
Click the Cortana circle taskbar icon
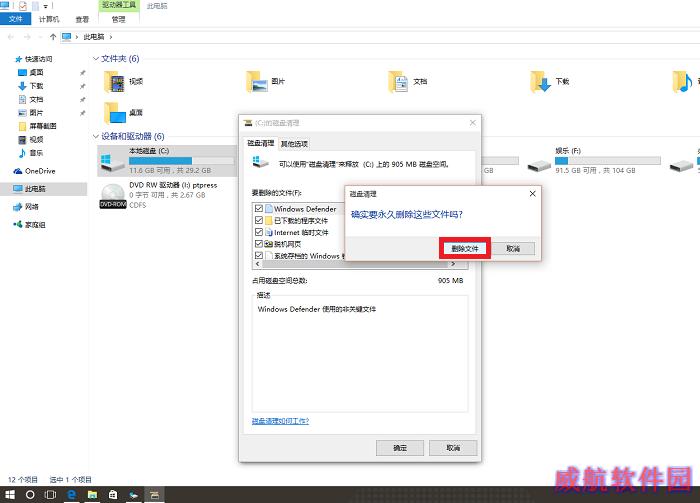[x=30, y=495]
